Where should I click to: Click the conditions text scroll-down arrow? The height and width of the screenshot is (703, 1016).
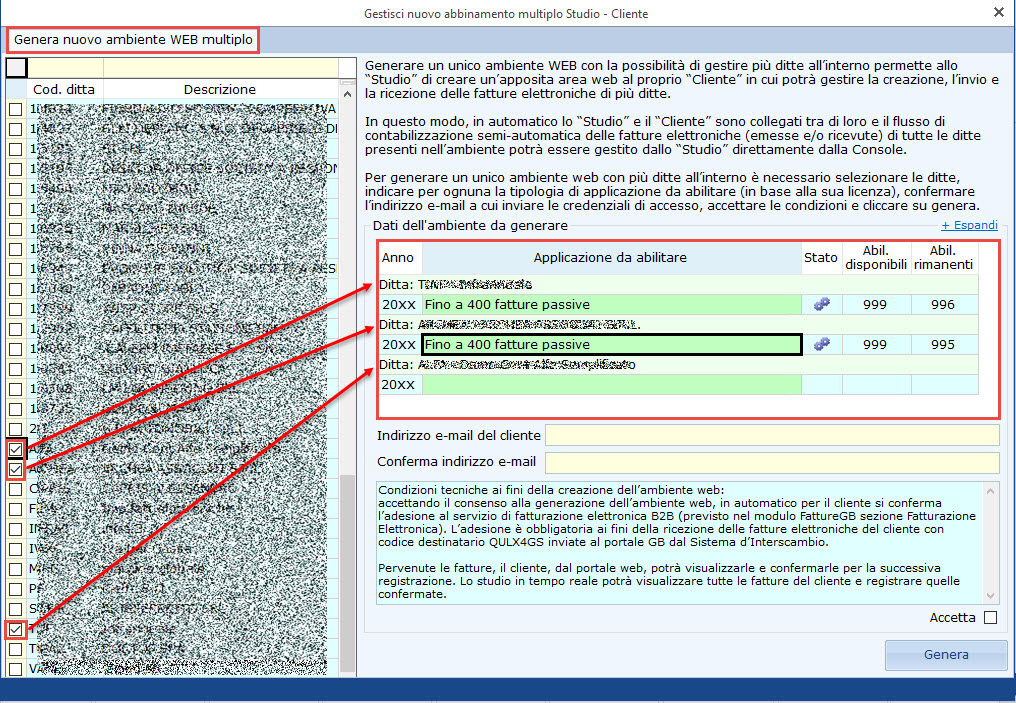pos(990,595)
